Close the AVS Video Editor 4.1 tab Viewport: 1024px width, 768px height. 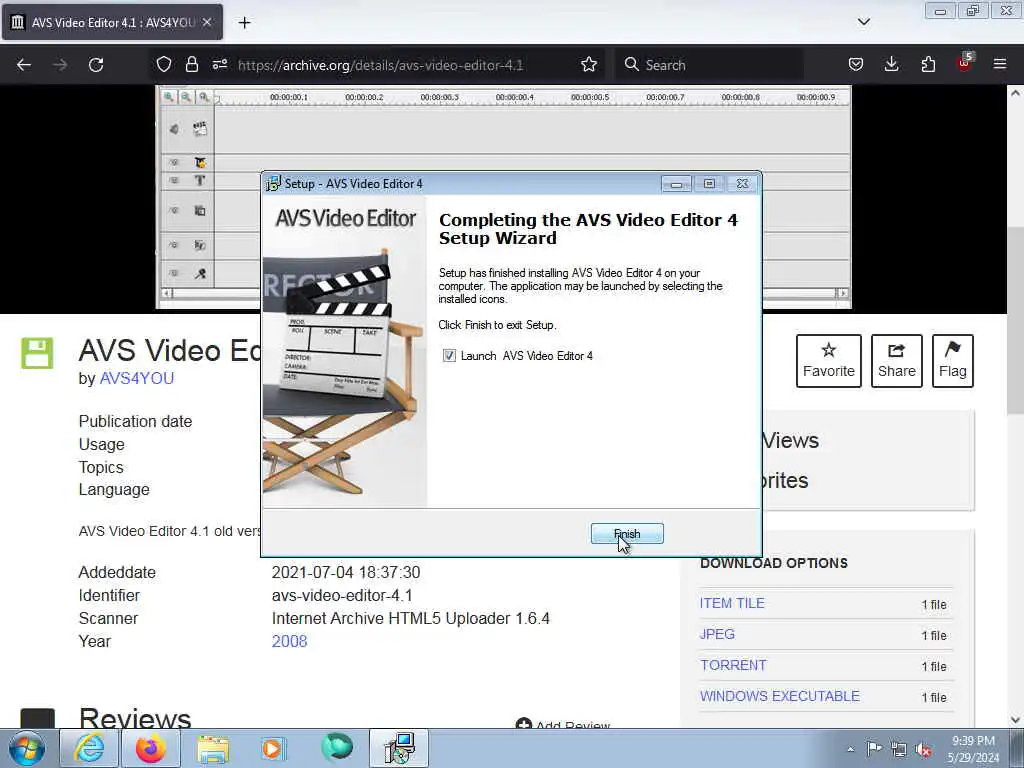coord(206,22)
